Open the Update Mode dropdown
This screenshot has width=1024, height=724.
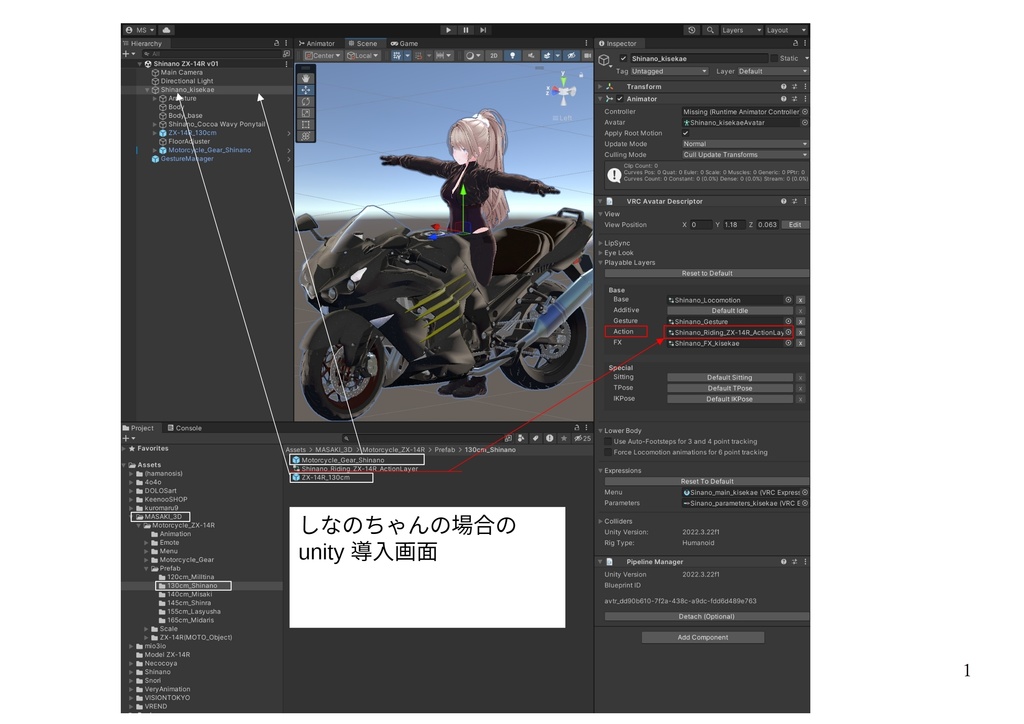click(745, 144)
